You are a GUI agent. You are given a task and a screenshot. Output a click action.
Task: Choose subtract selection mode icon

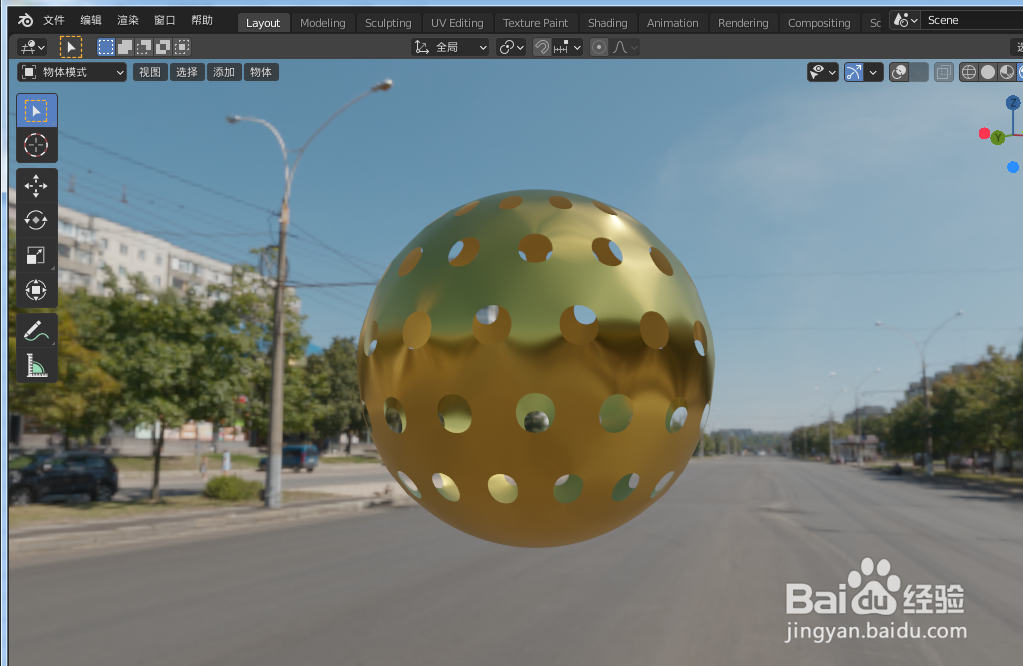click(144, 47)
